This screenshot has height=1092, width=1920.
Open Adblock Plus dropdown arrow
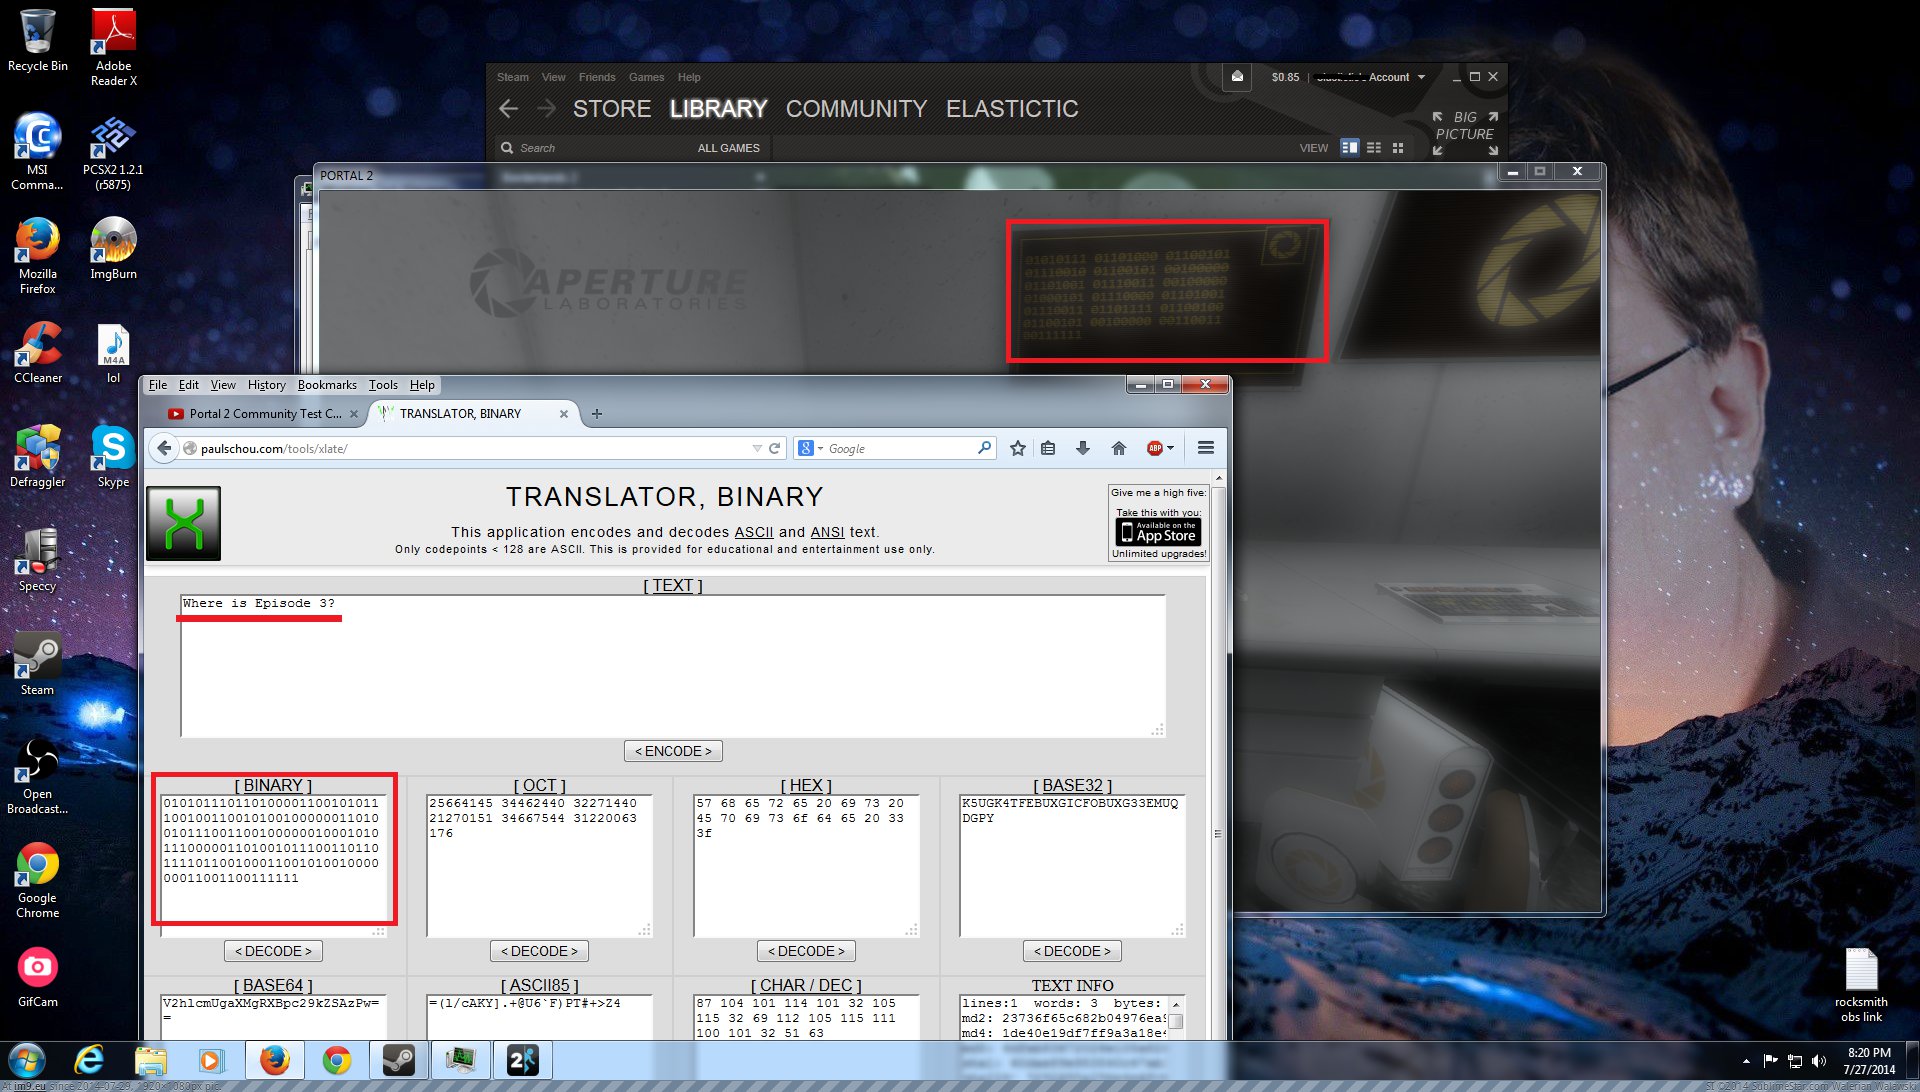[x=1170, y=448]
